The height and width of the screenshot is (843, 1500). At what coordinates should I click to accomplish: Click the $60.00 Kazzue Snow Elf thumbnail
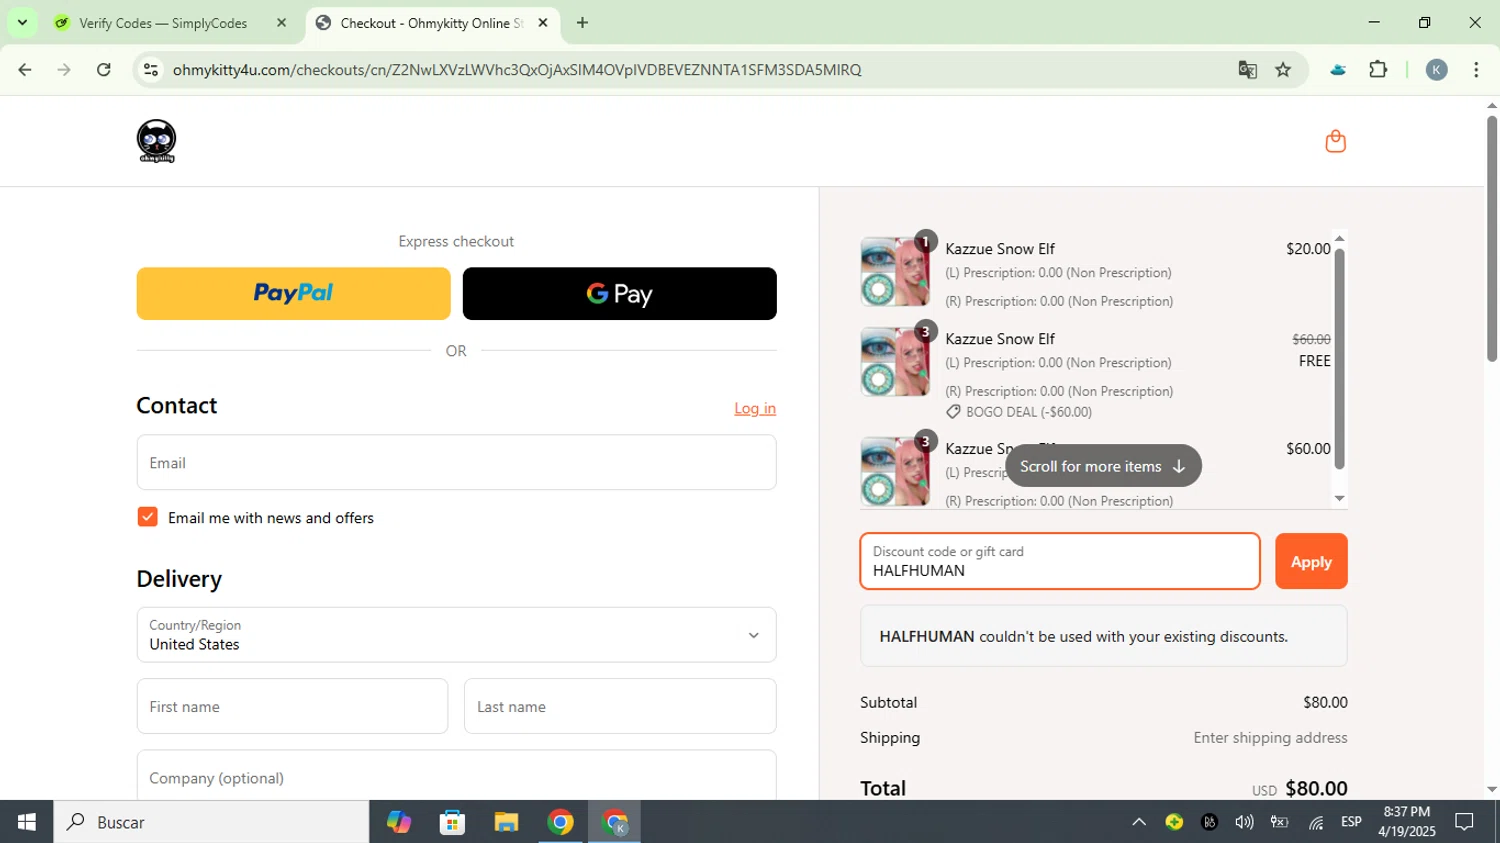pos(895,471)
